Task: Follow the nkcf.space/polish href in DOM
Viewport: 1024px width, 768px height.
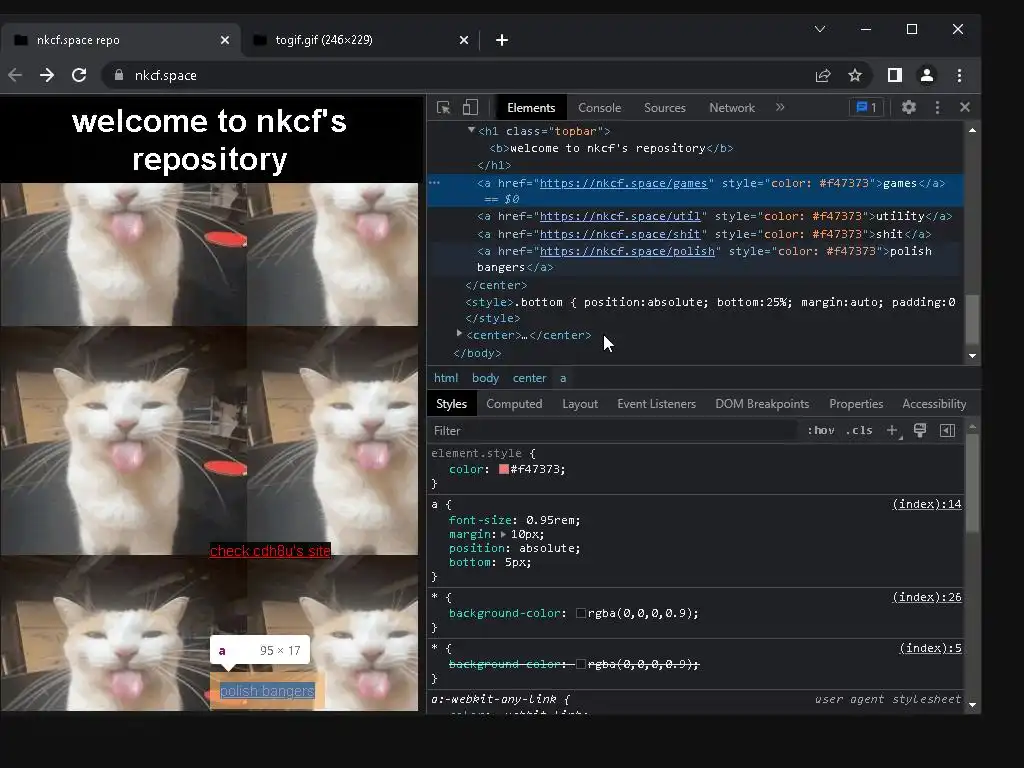Action: click(x=627, y=251)
